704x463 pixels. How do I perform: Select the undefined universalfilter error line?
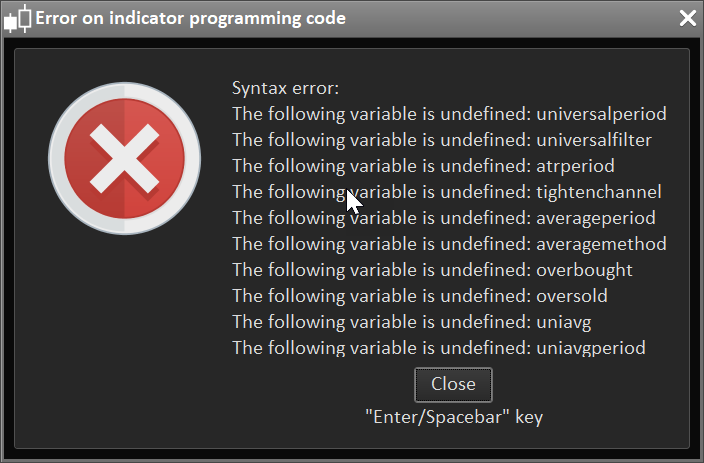coord(448,140)
